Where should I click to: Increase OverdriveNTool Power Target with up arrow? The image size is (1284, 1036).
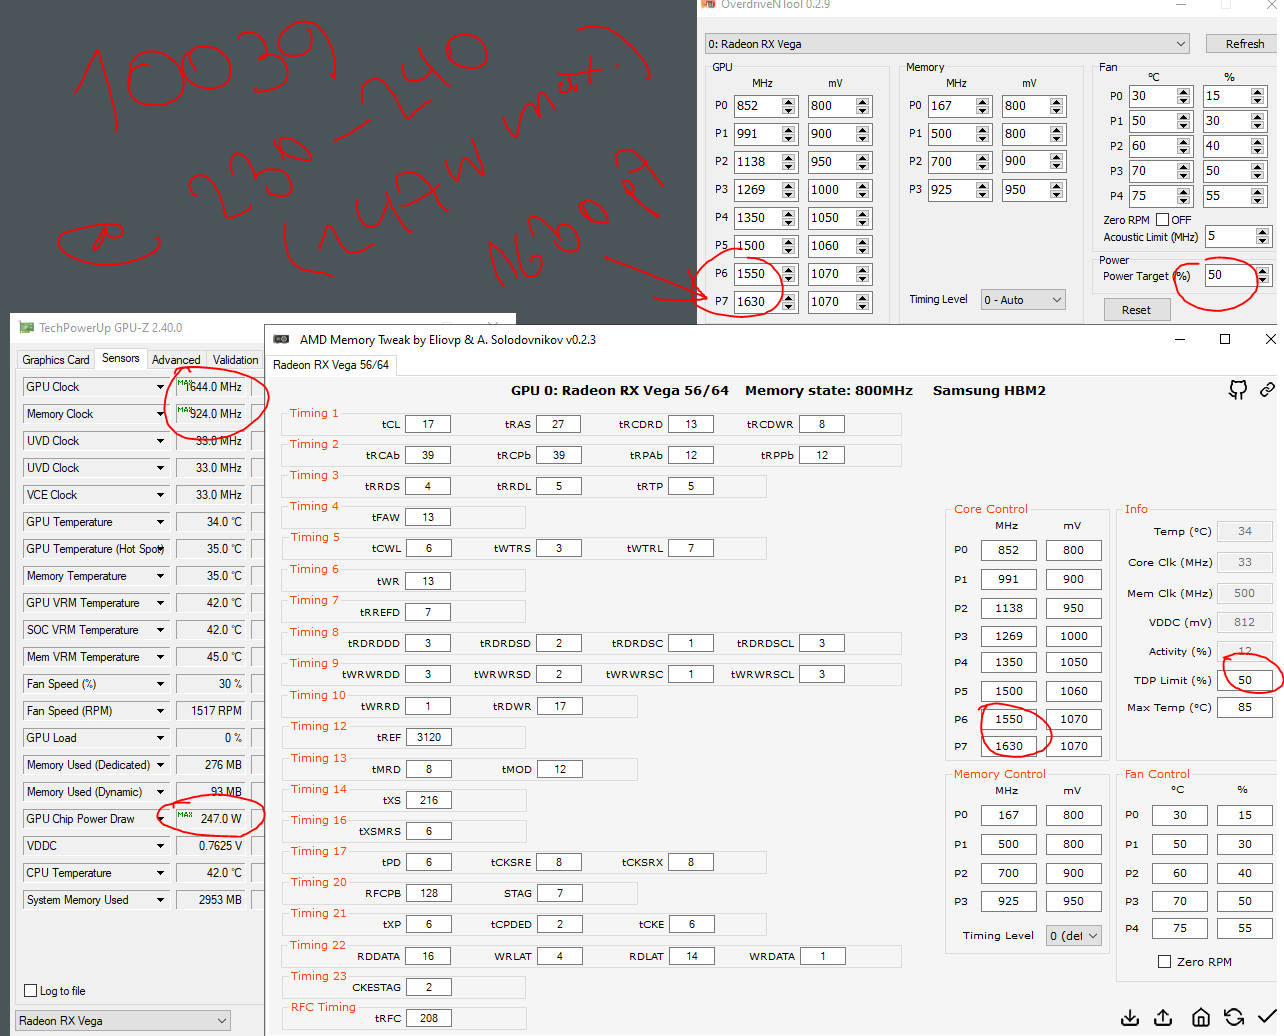click(1263, 270)
